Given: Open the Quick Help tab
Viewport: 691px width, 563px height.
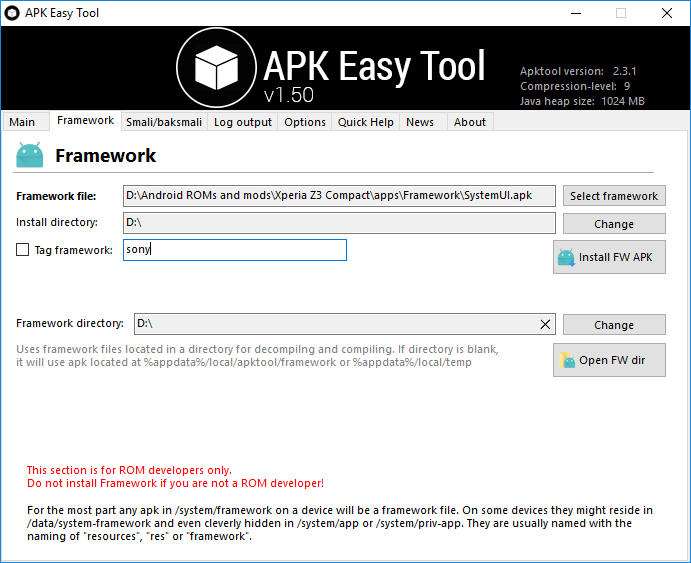Looking at the screenshot, I should tap(365, 122).
